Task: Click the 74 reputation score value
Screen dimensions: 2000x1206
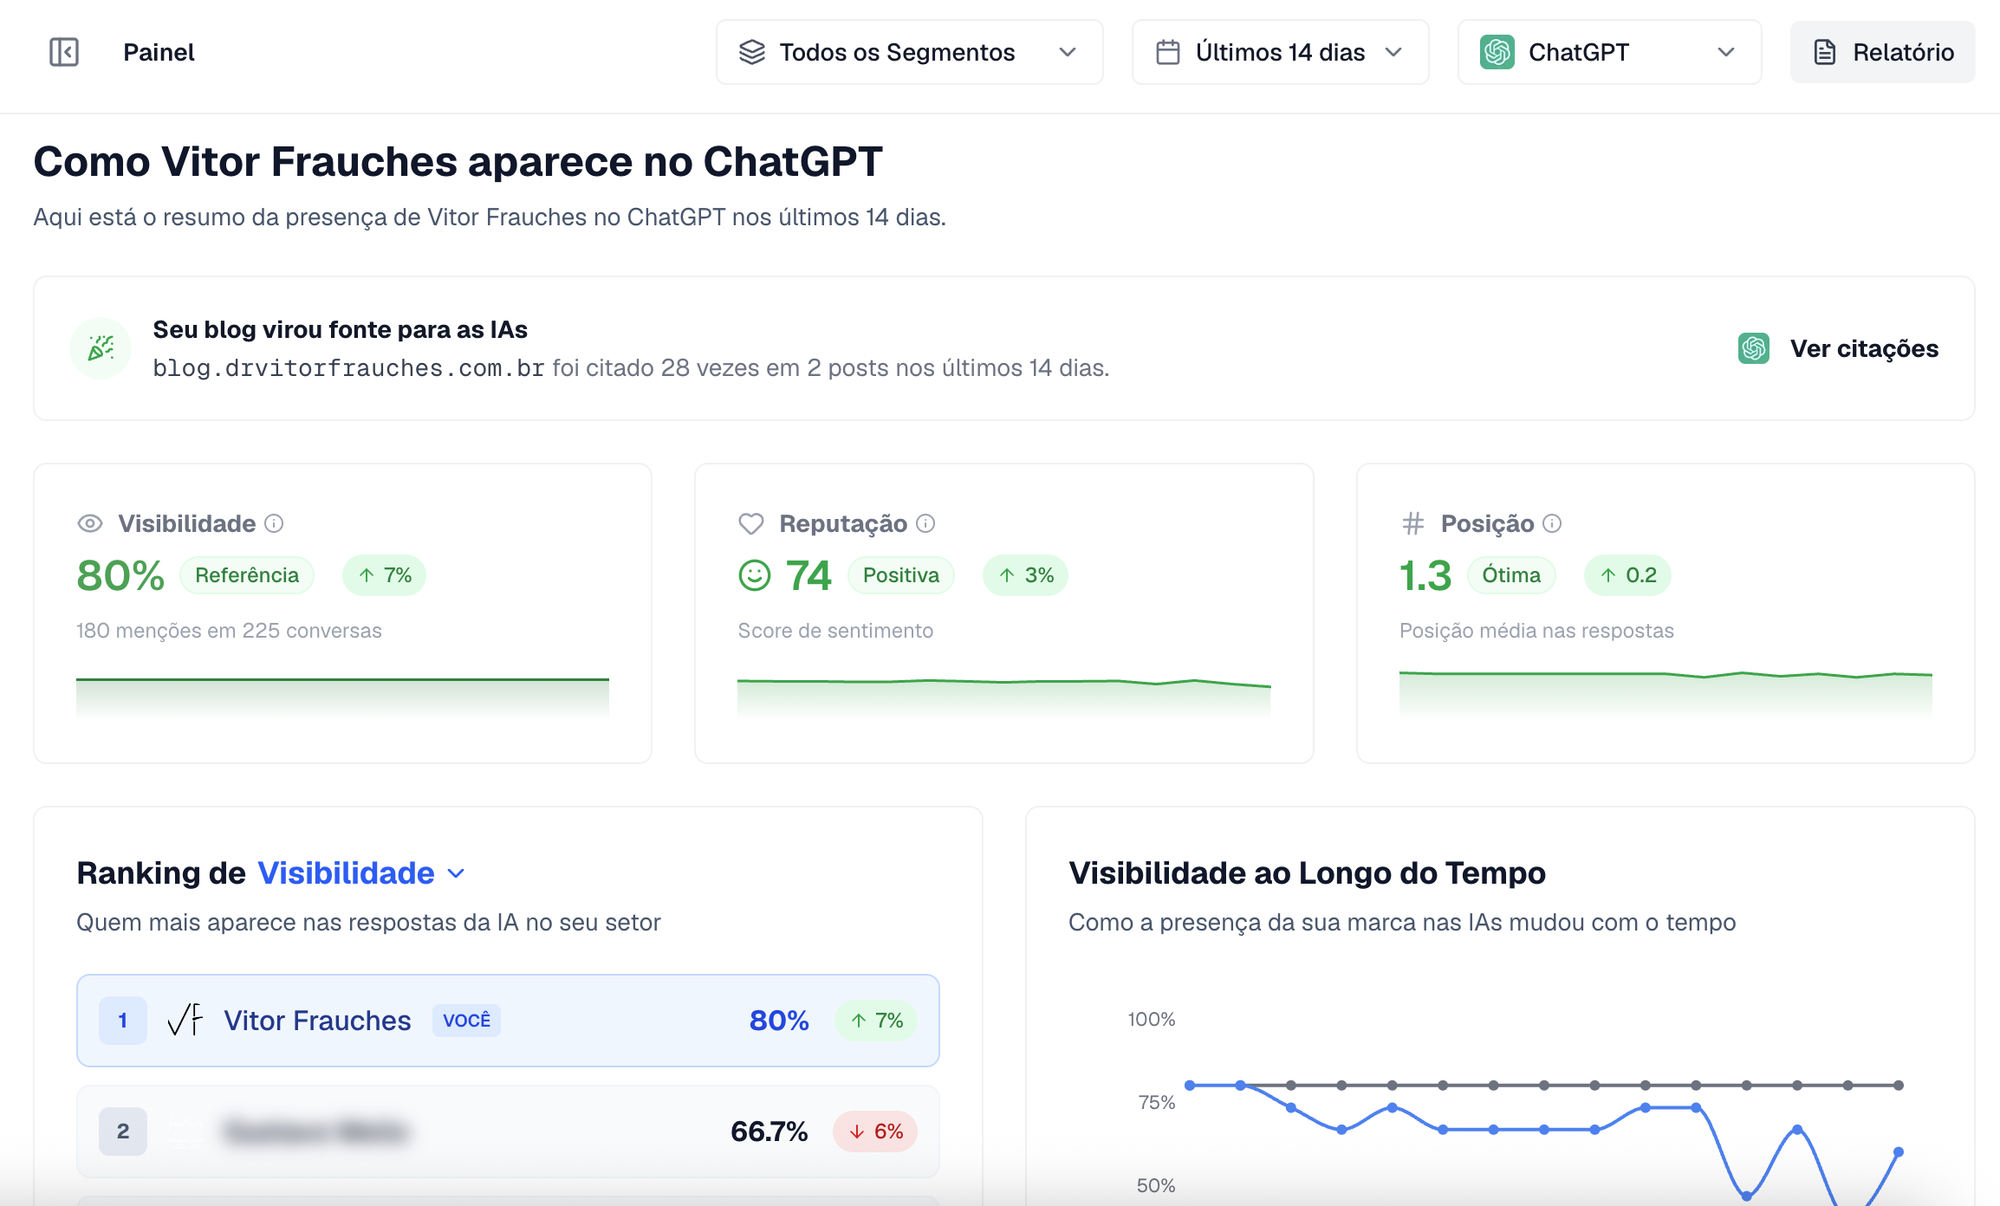Action: point(808,575)
